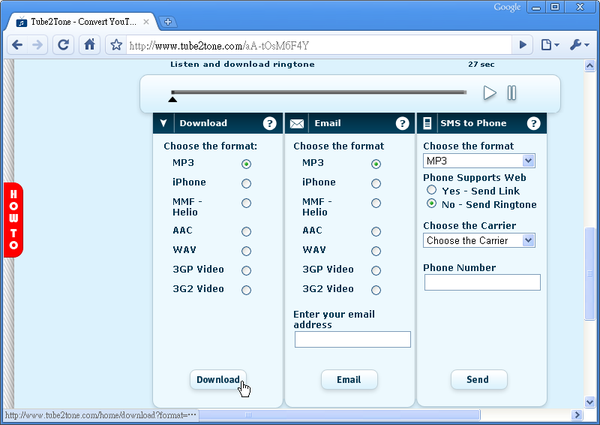Click the Go arrow beside address bar
Image resolution: width=600 pixels, height=425 pixels.
tap(523, 45)
